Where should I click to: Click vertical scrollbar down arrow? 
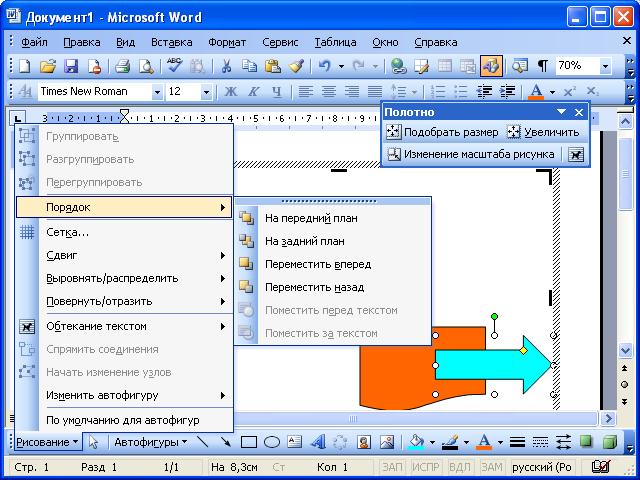[625, 350]
